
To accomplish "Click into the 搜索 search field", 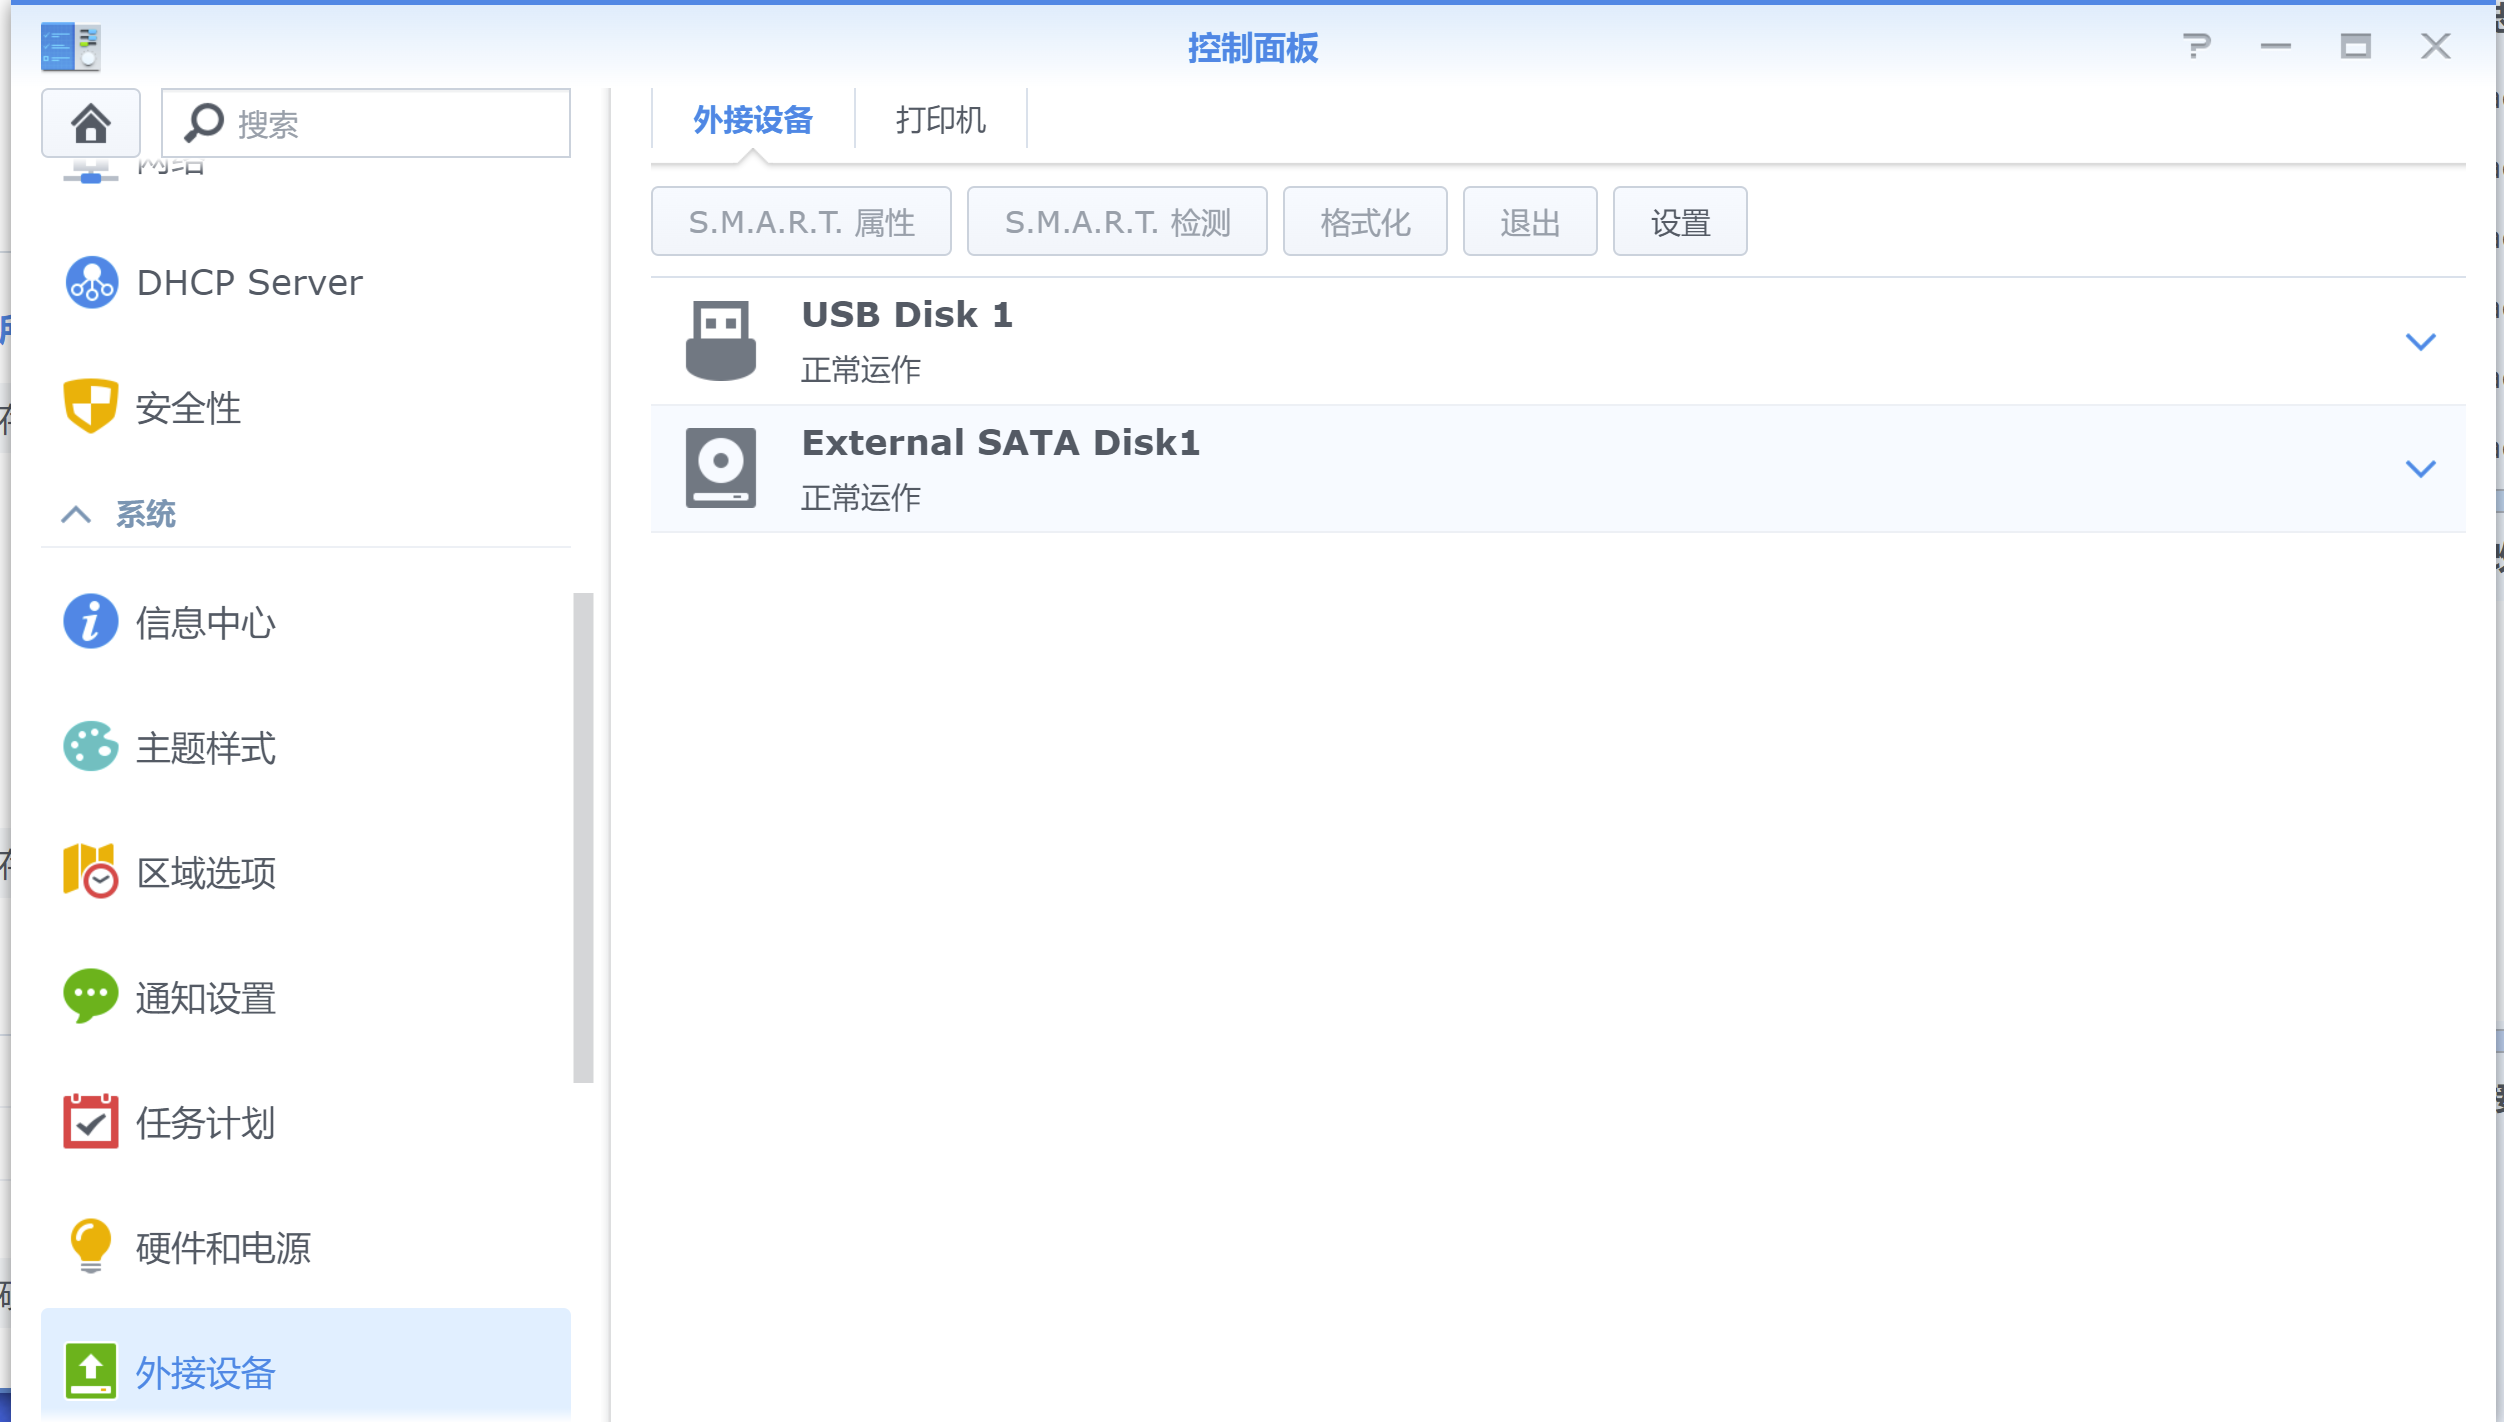I will [x=366, y=123].
